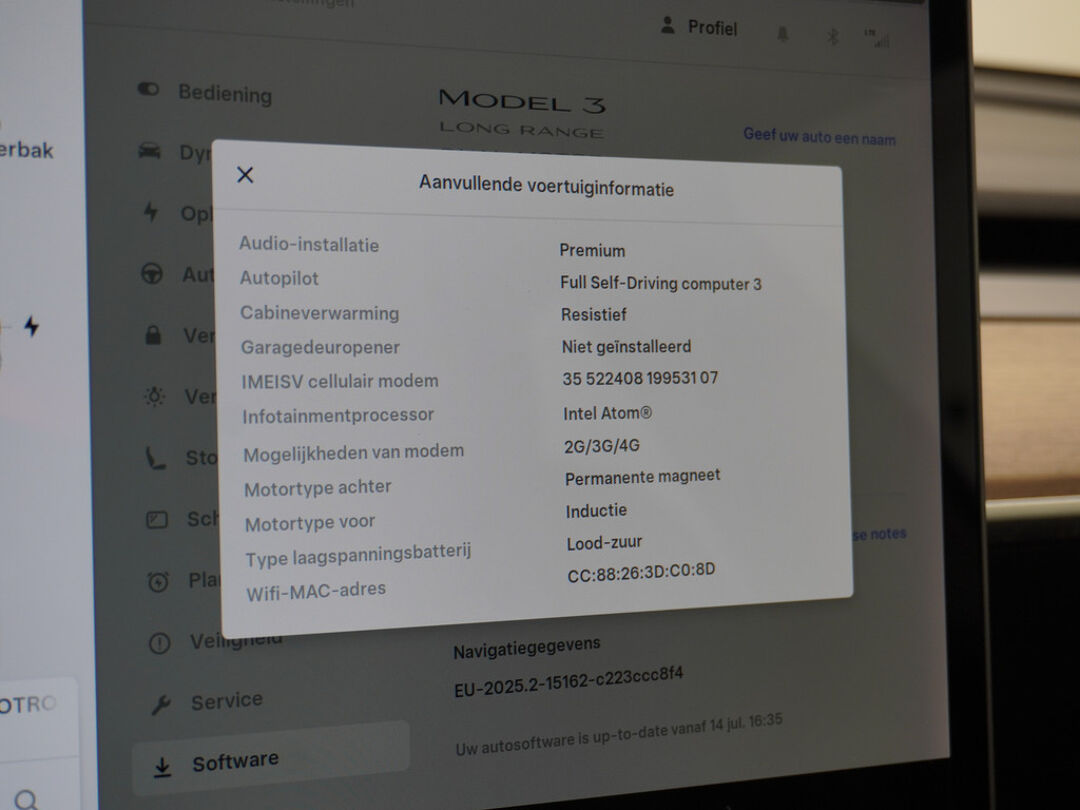
Task: Tap the notification bell icon
Action: click(x=783, y=34)
